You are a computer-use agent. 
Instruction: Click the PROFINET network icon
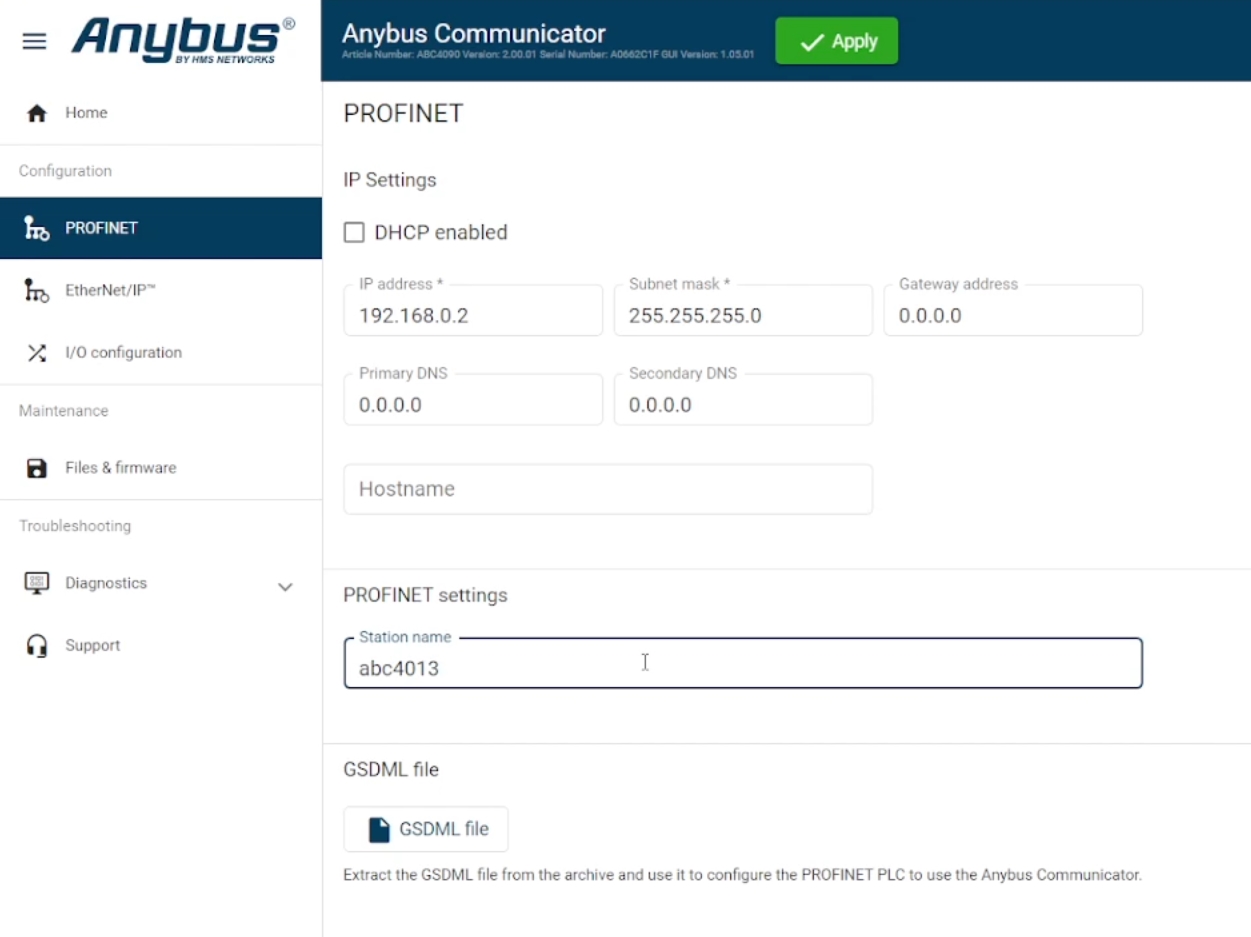pyautogui.click(x=37, y=228)
